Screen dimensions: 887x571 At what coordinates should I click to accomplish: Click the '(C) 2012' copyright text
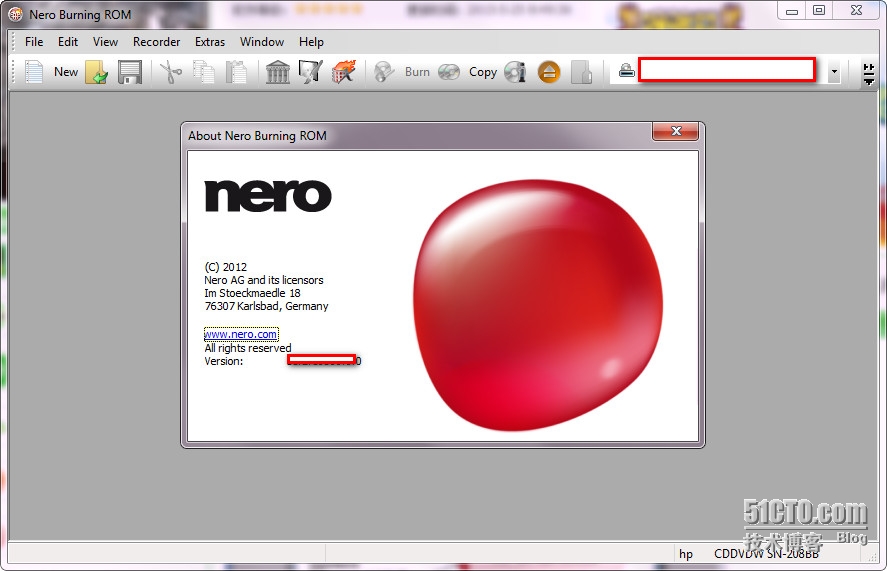(x=226, y=267)
